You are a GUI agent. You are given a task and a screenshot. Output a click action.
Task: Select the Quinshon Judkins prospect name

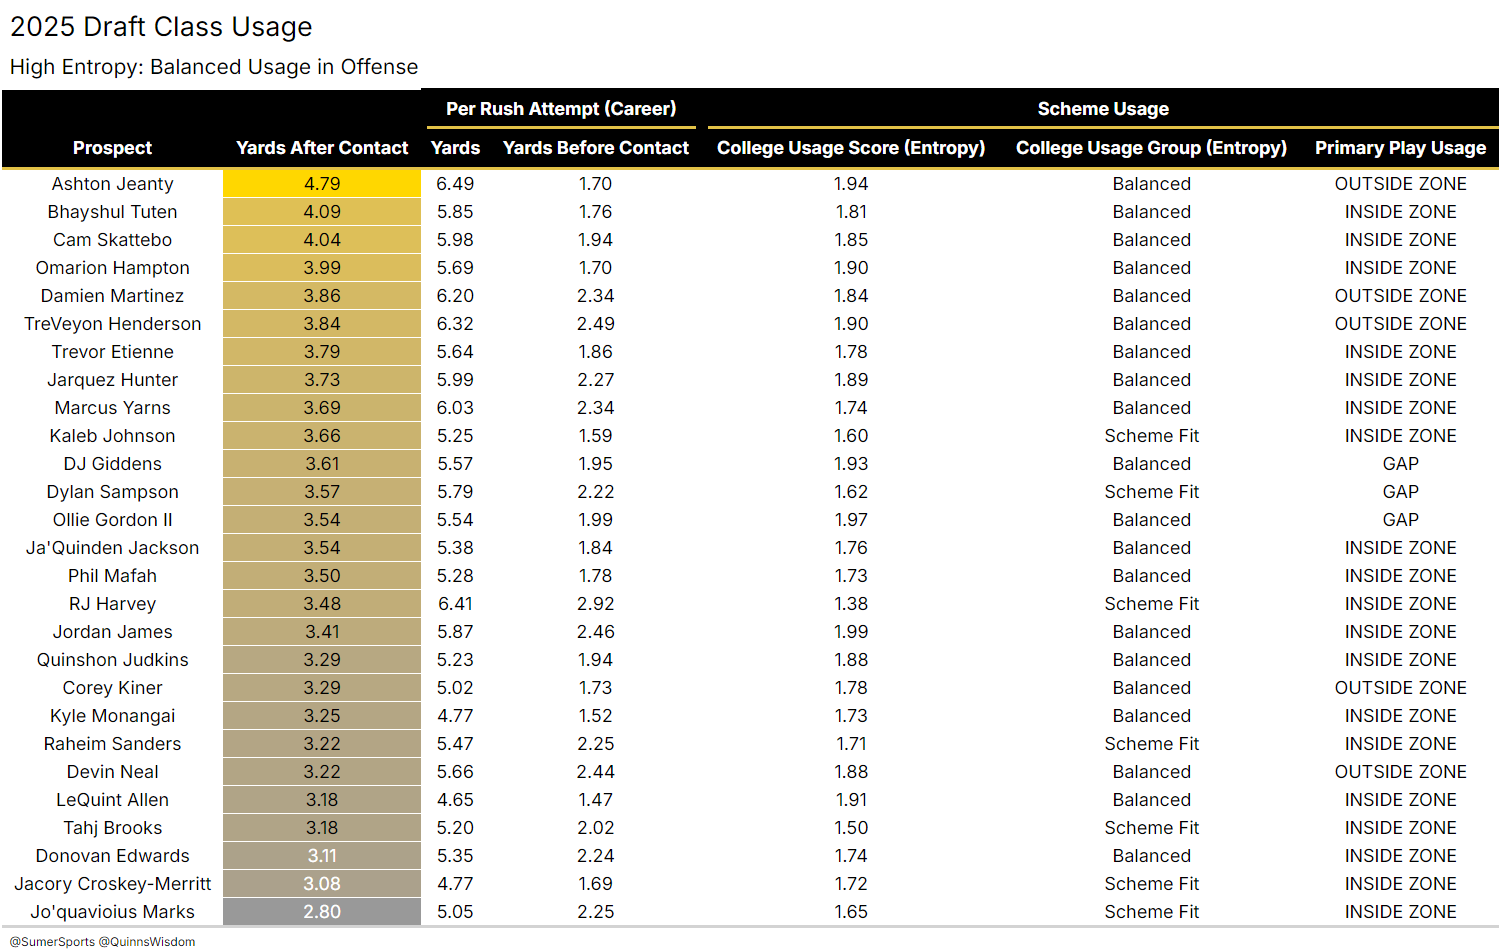pos(113,660)
